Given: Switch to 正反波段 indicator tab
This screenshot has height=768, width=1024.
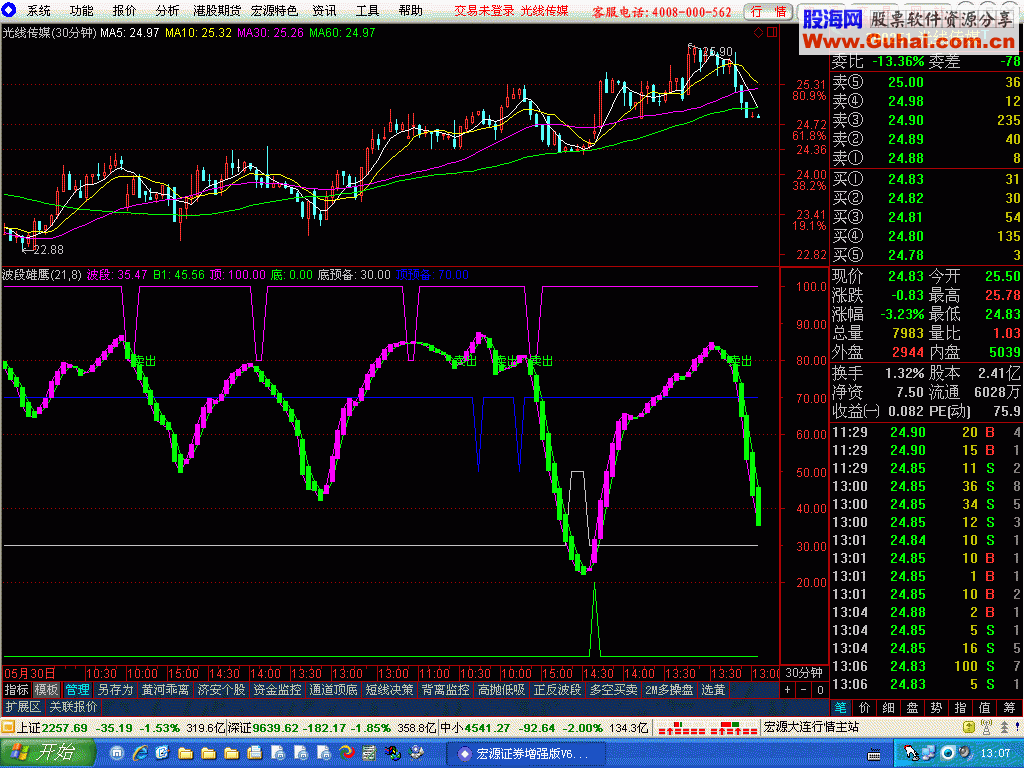Looking at the screenshot, I should click(x=557, y=690).
